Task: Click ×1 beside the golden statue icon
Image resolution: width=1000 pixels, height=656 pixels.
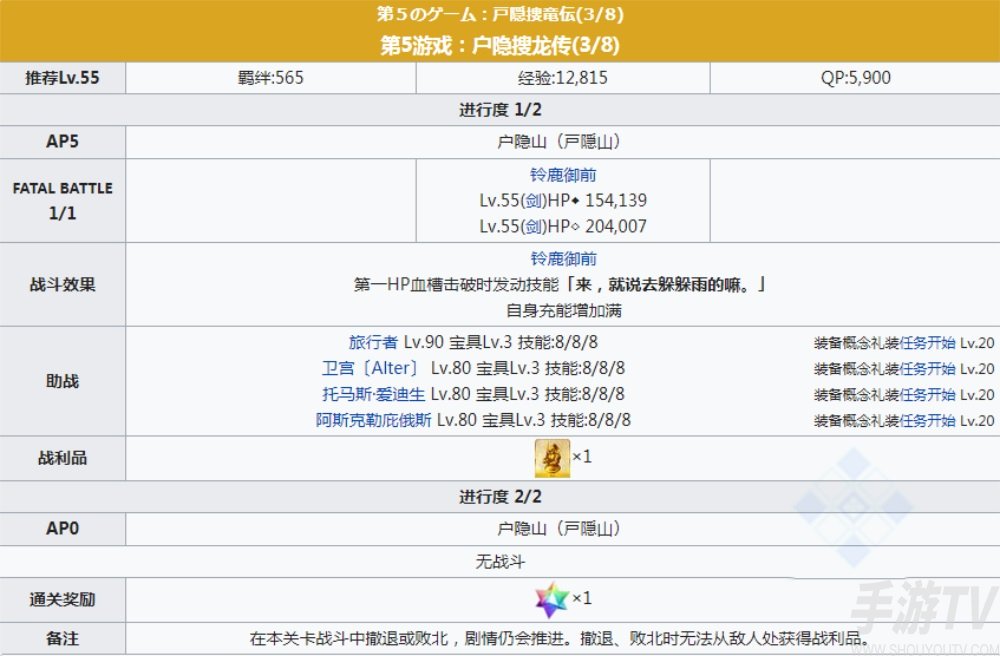Action: pos(582,456)
